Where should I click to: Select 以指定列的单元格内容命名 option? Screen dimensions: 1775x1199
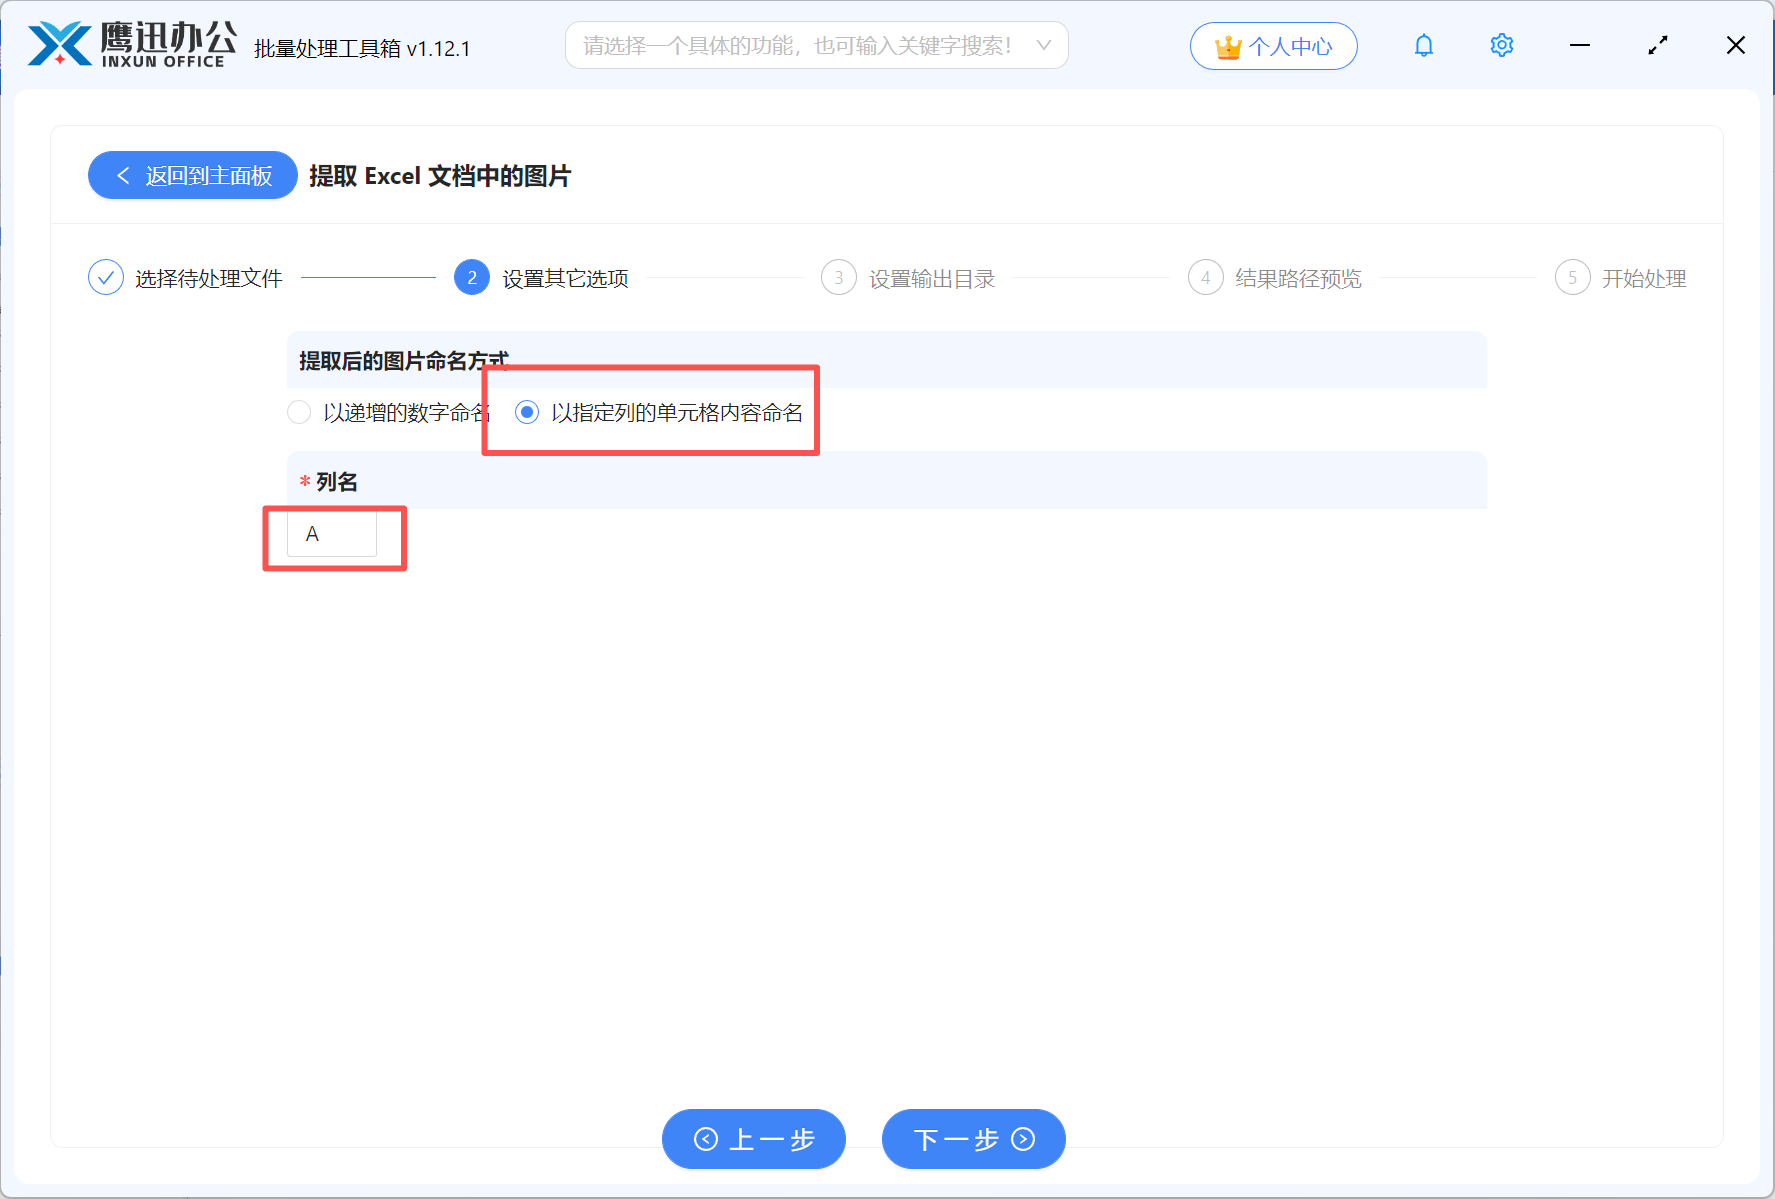pyautogui.click(x=676, y=412)
